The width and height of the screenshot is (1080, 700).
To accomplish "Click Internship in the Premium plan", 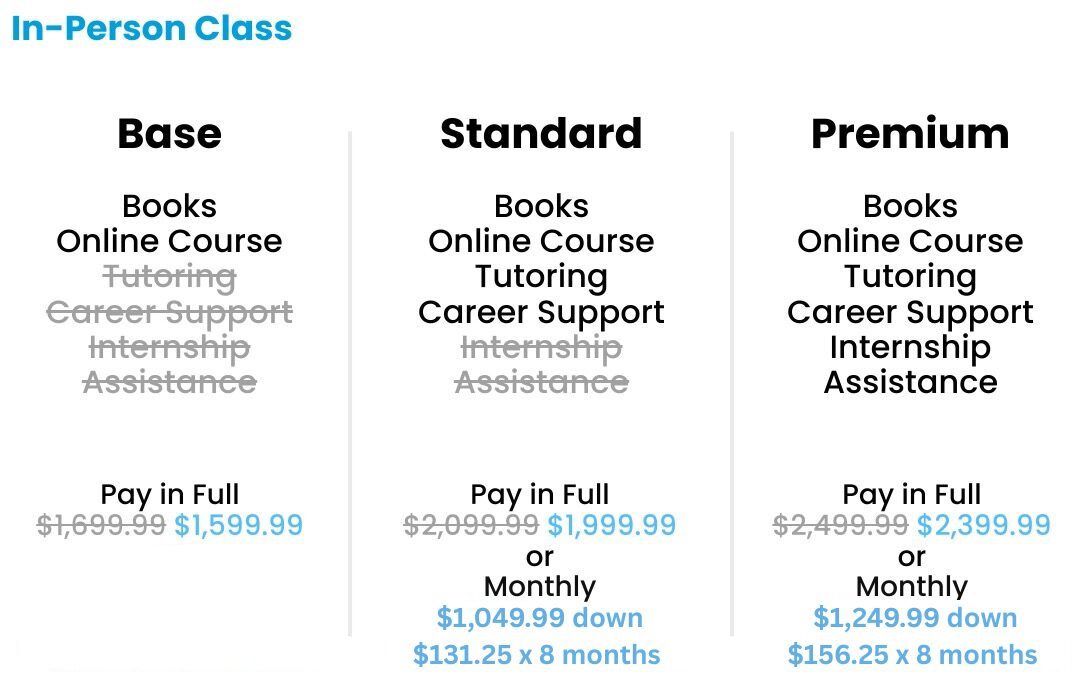I will (x=910, y=347).
